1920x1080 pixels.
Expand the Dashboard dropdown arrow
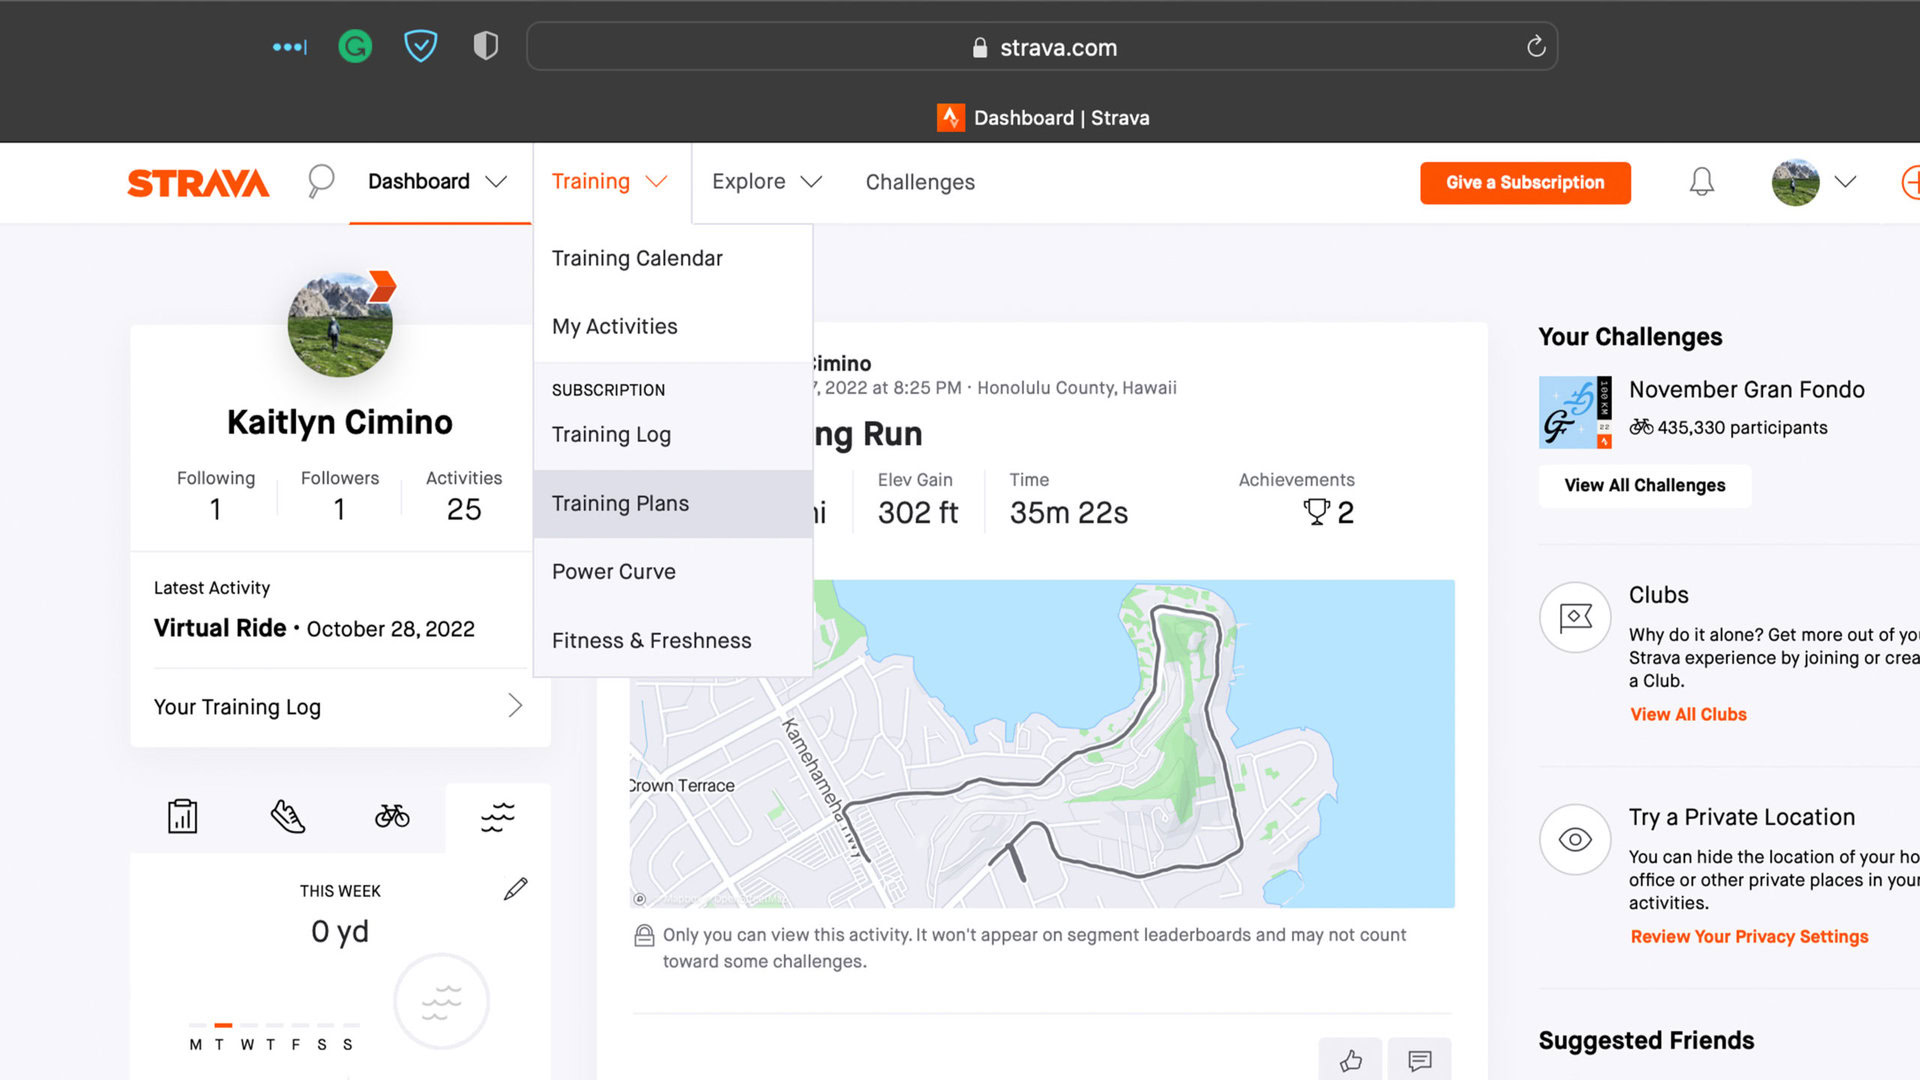point(496,182)
